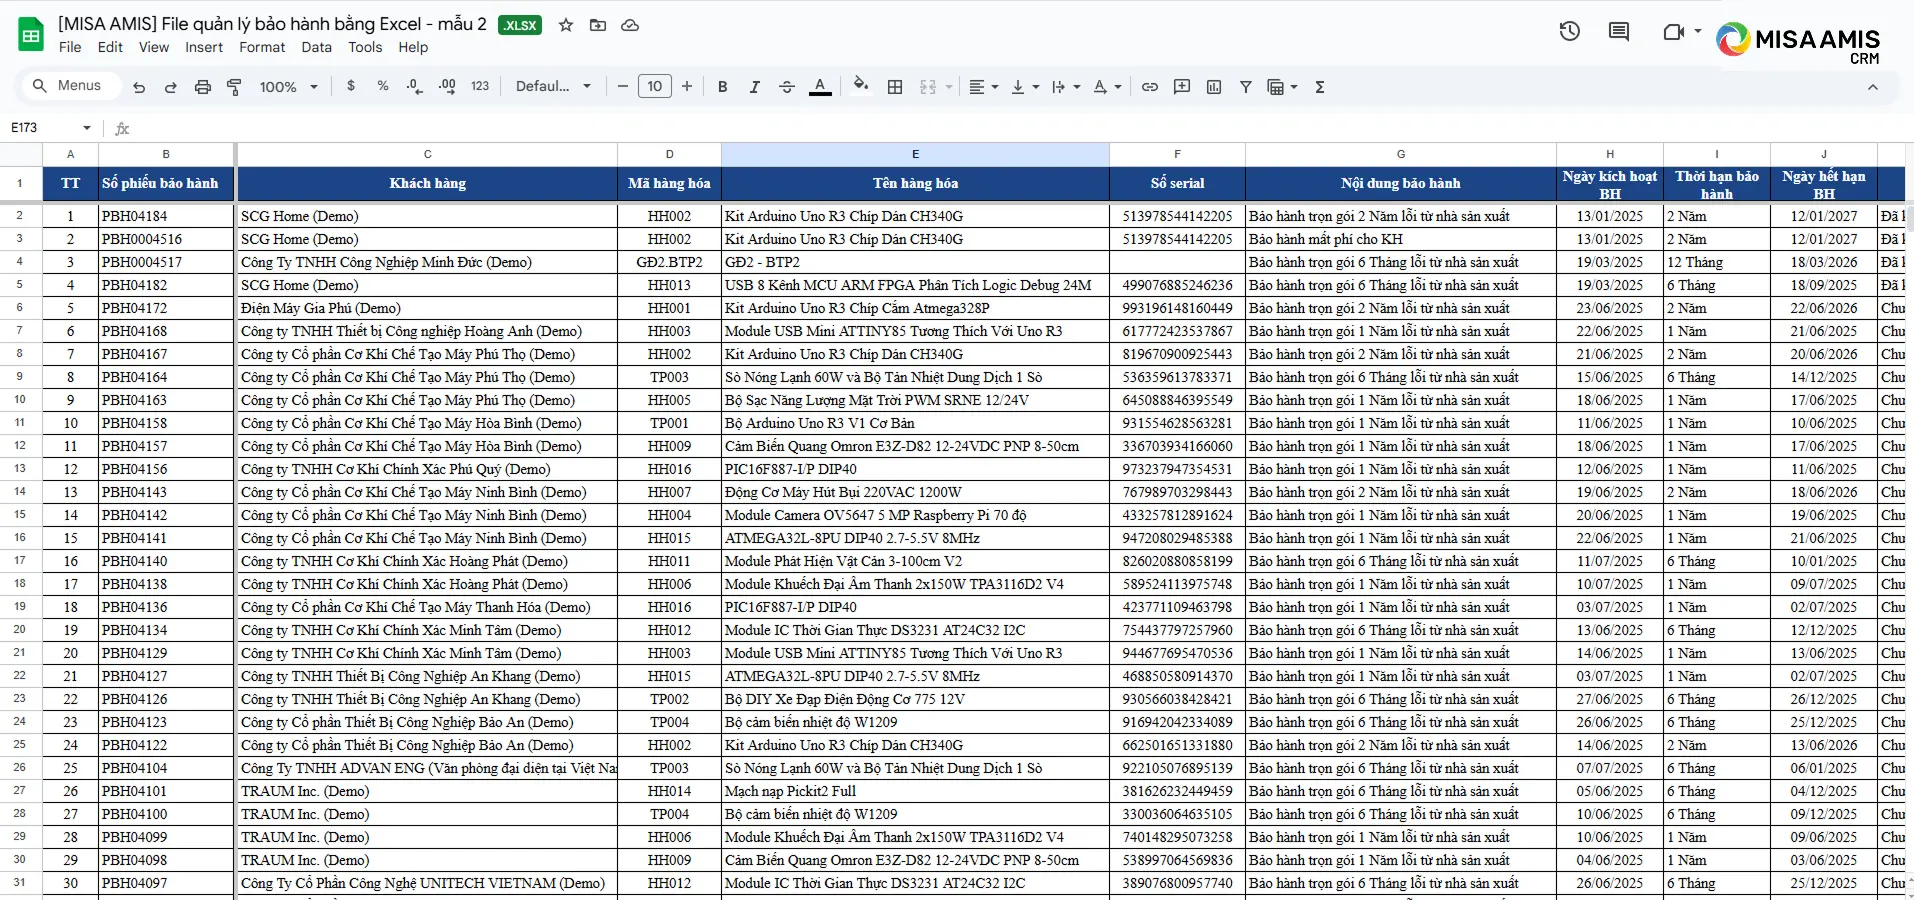Expand the Name box dropdown arrow
The image size is (1914, 900).
87,128
